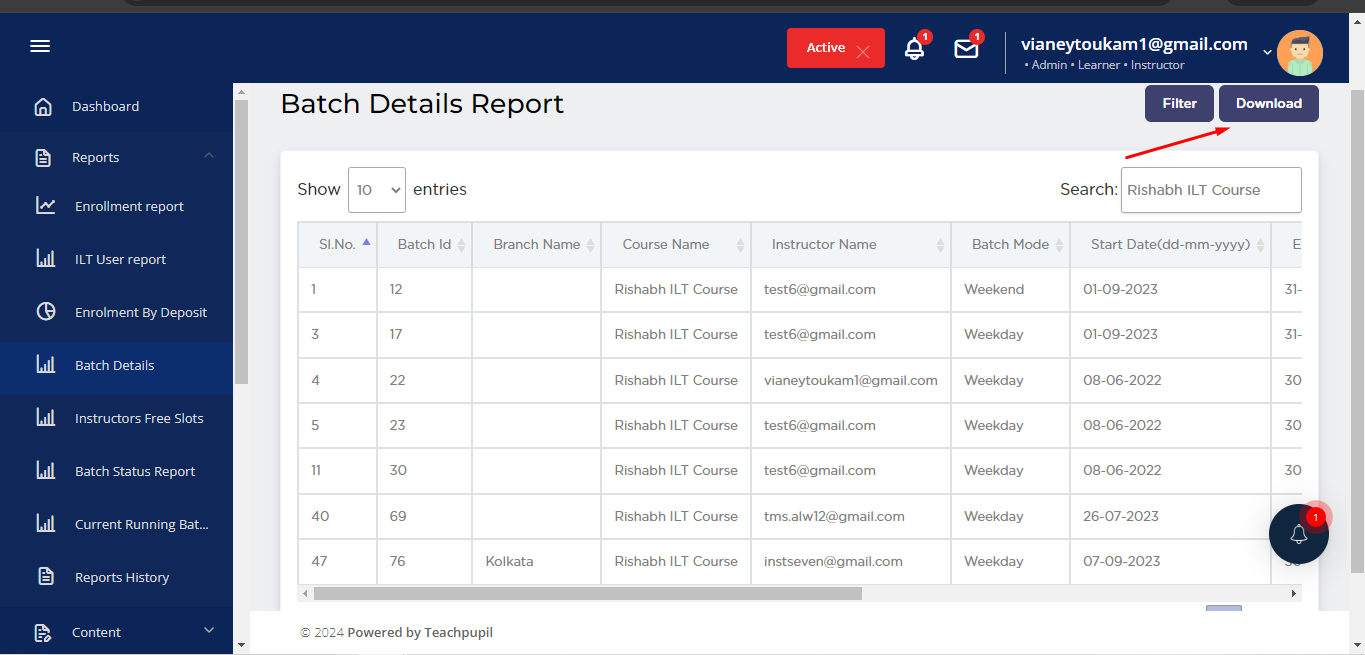1365x655 pixels.
Task: Collapse the Reports sidebar section
Action: coord(208,156)
